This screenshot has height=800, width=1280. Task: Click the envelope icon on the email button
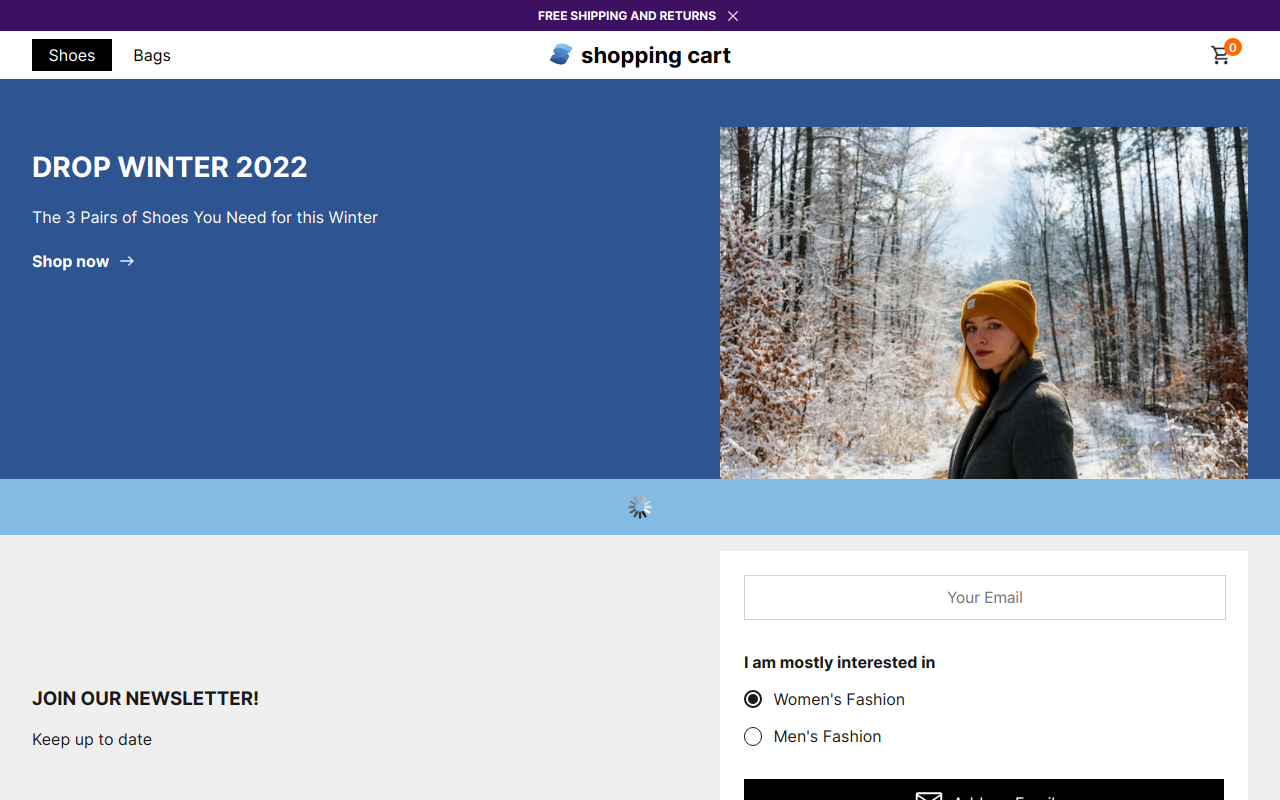[929, 796]
